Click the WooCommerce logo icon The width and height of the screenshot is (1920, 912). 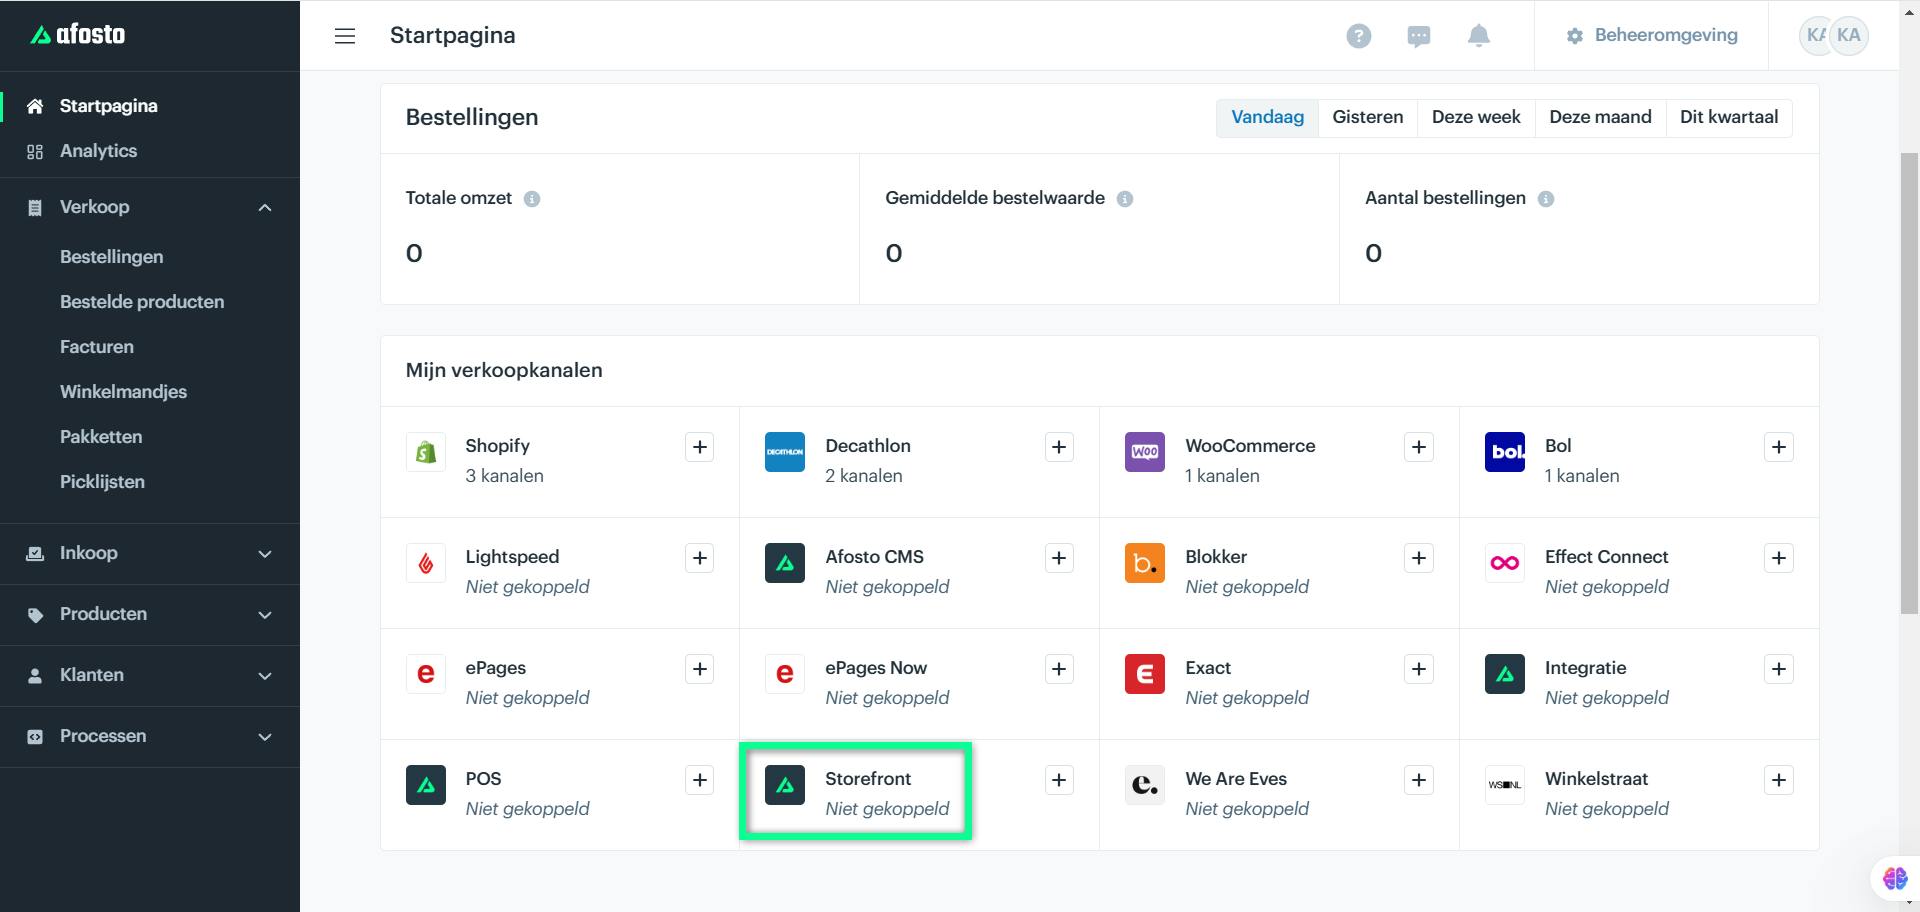pos(1145,452)
